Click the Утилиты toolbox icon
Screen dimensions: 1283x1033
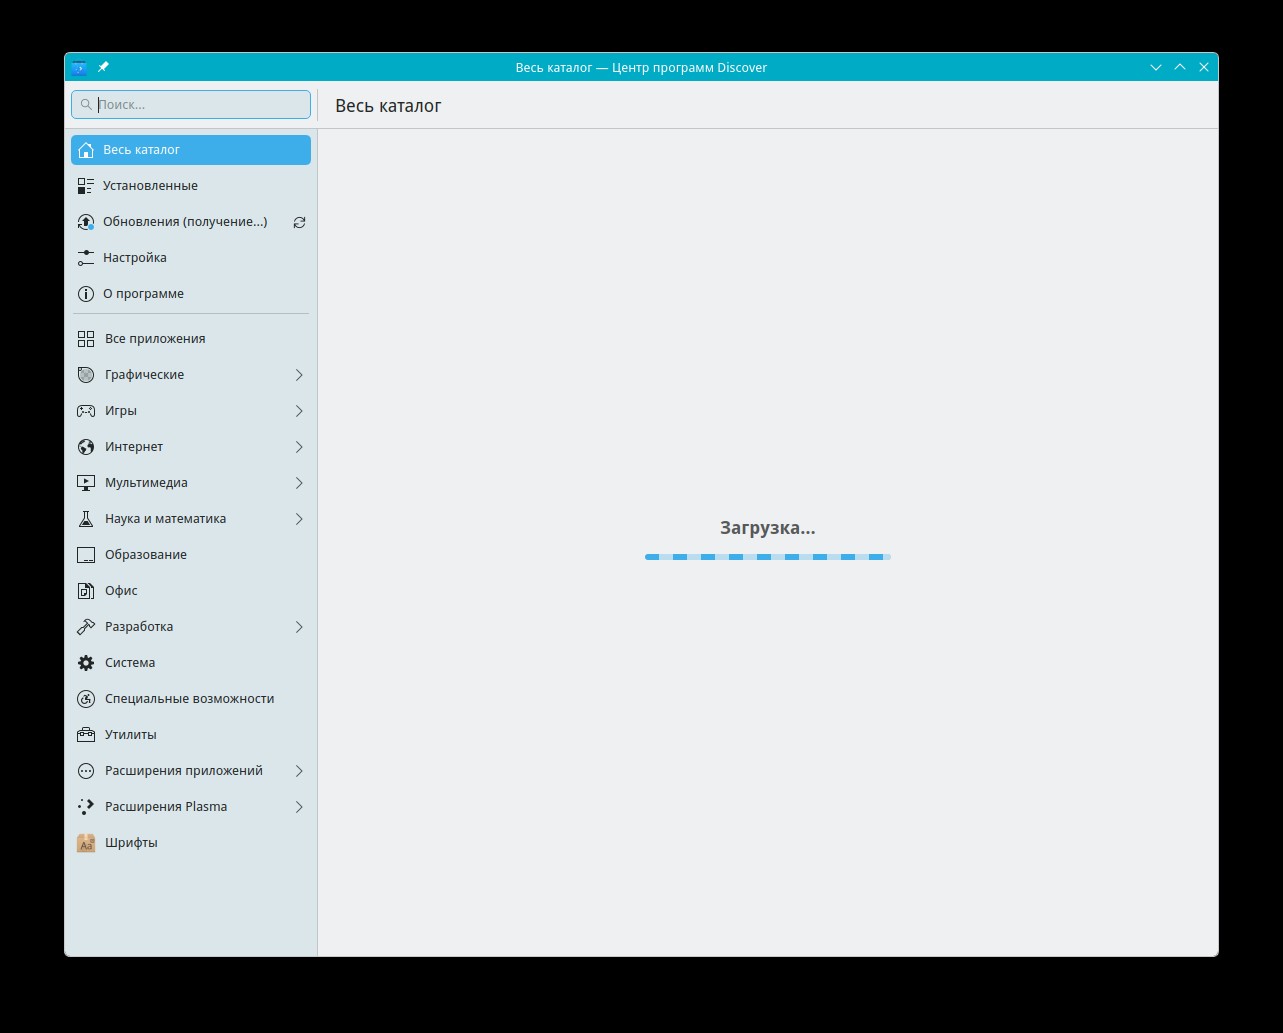coord(86,735)
